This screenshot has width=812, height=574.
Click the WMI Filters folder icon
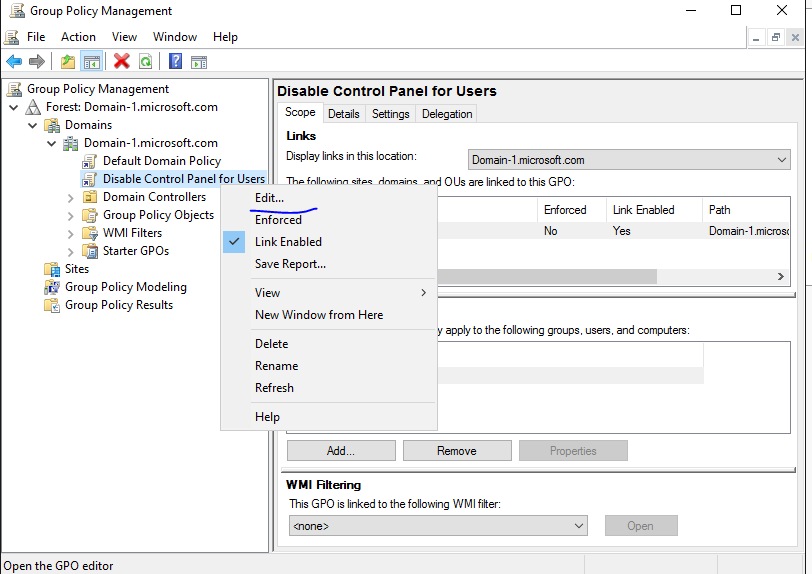[90, 233]
